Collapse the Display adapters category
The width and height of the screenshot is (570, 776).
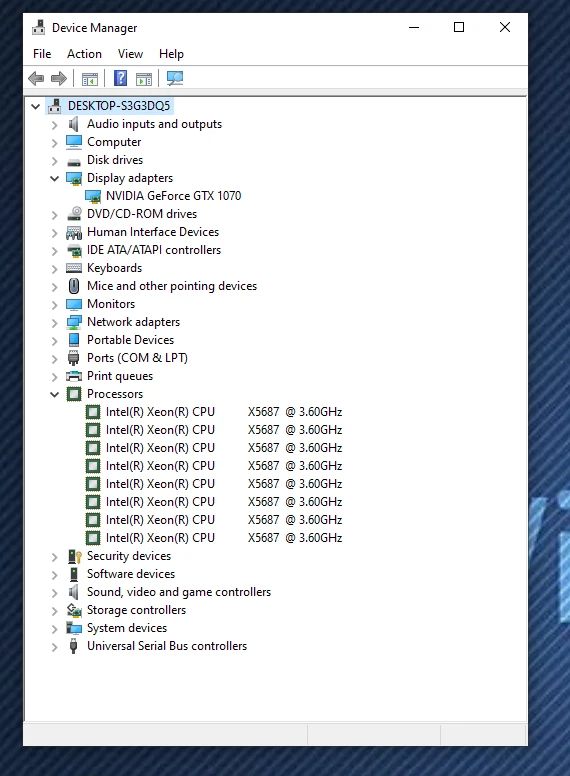tap(54, 178)
